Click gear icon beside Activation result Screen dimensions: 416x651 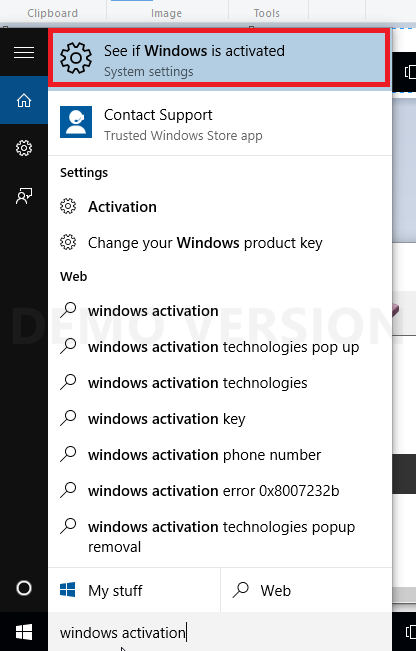pyautogui.click(x=68, y=206)
